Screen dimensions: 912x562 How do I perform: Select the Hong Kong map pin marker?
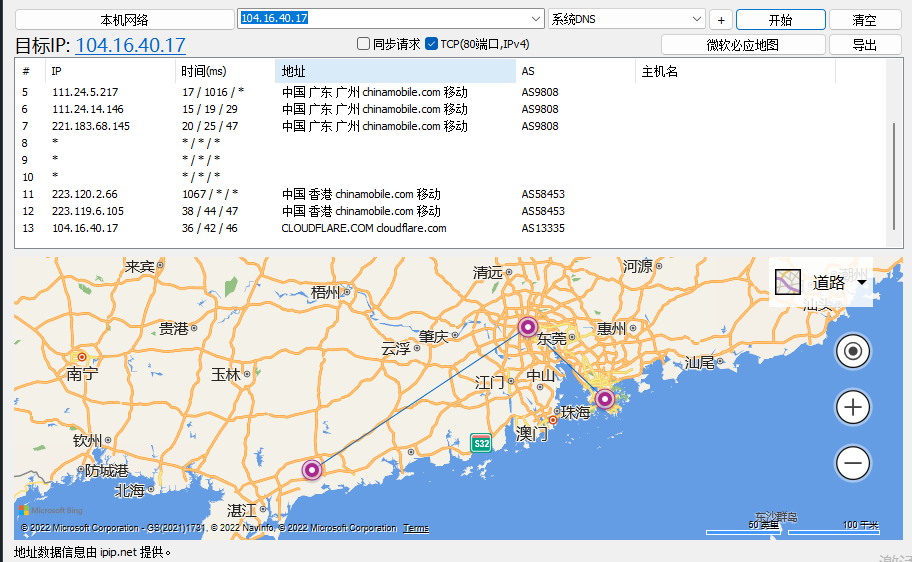pyautogui.click(x=605, y=399)
